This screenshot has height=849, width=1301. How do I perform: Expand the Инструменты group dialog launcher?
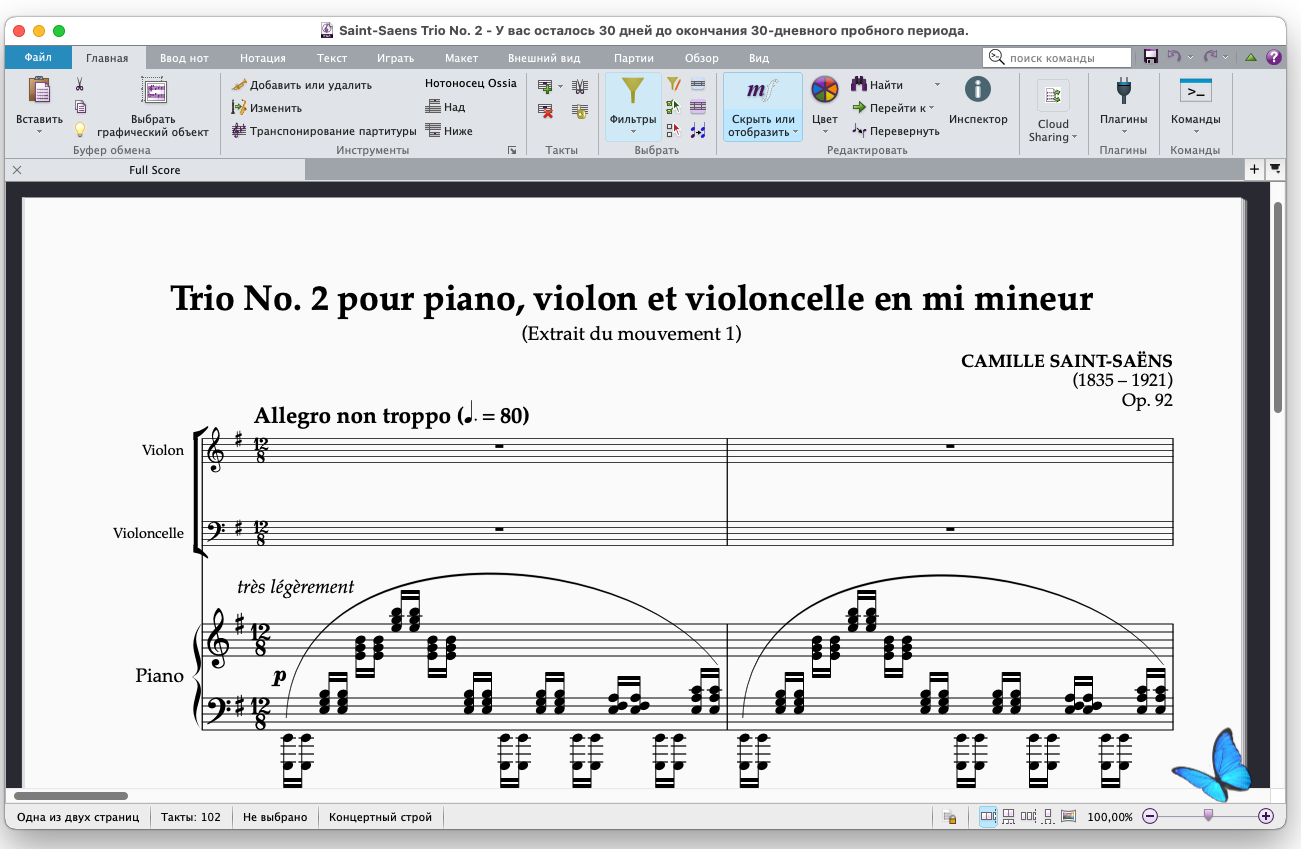click(x=512, y=150)
